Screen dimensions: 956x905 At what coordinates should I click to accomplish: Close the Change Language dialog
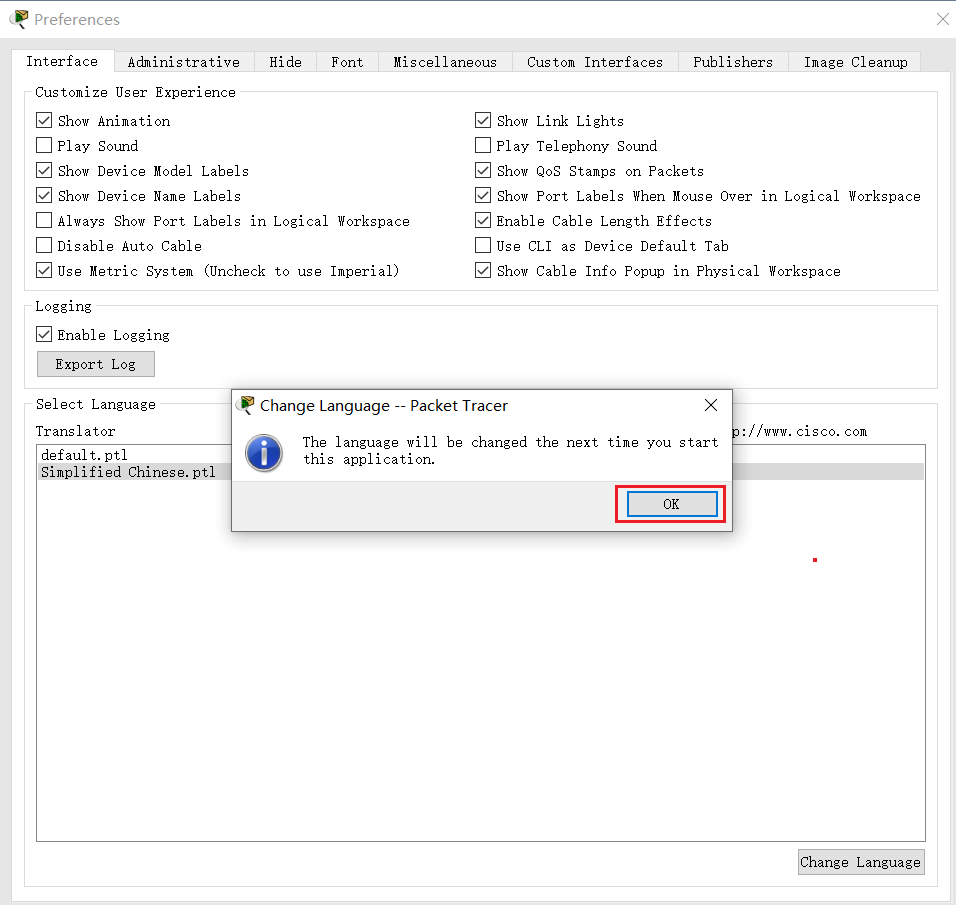[711, 405]
